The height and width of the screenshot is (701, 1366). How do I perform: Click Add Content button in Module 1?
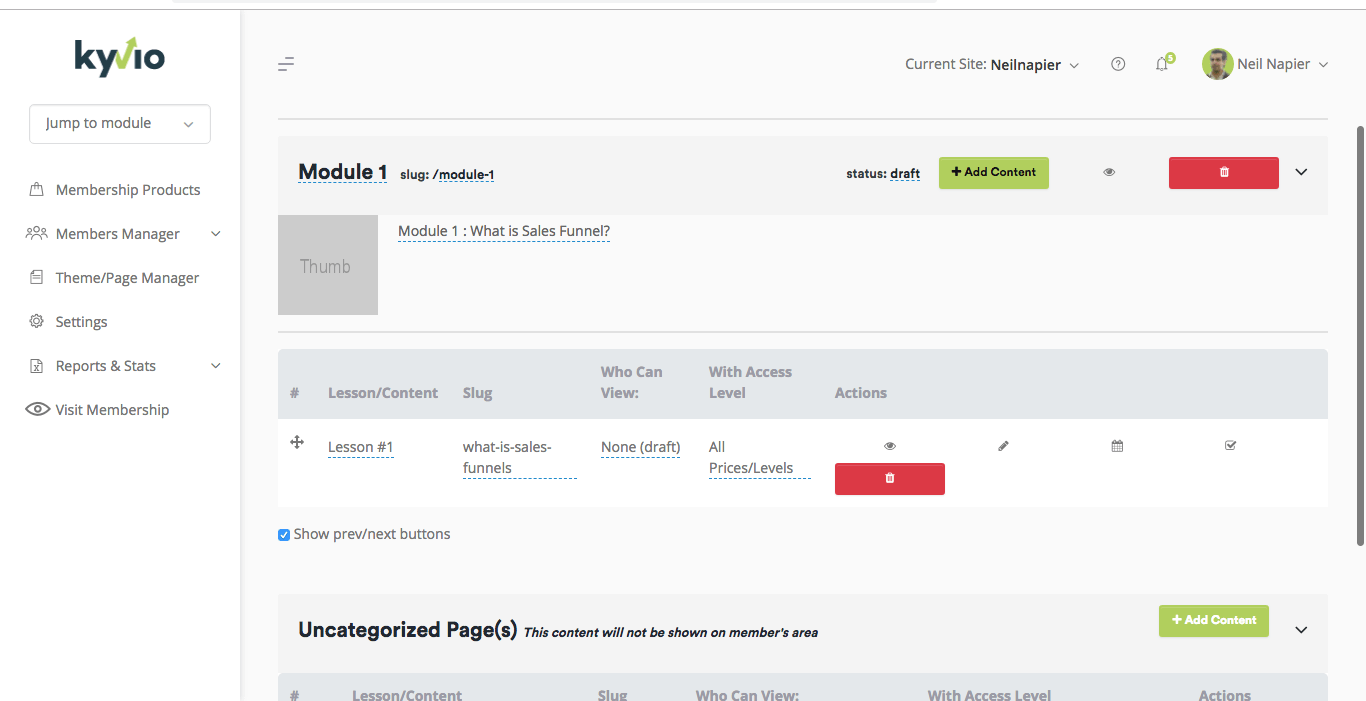click(994, 172)
